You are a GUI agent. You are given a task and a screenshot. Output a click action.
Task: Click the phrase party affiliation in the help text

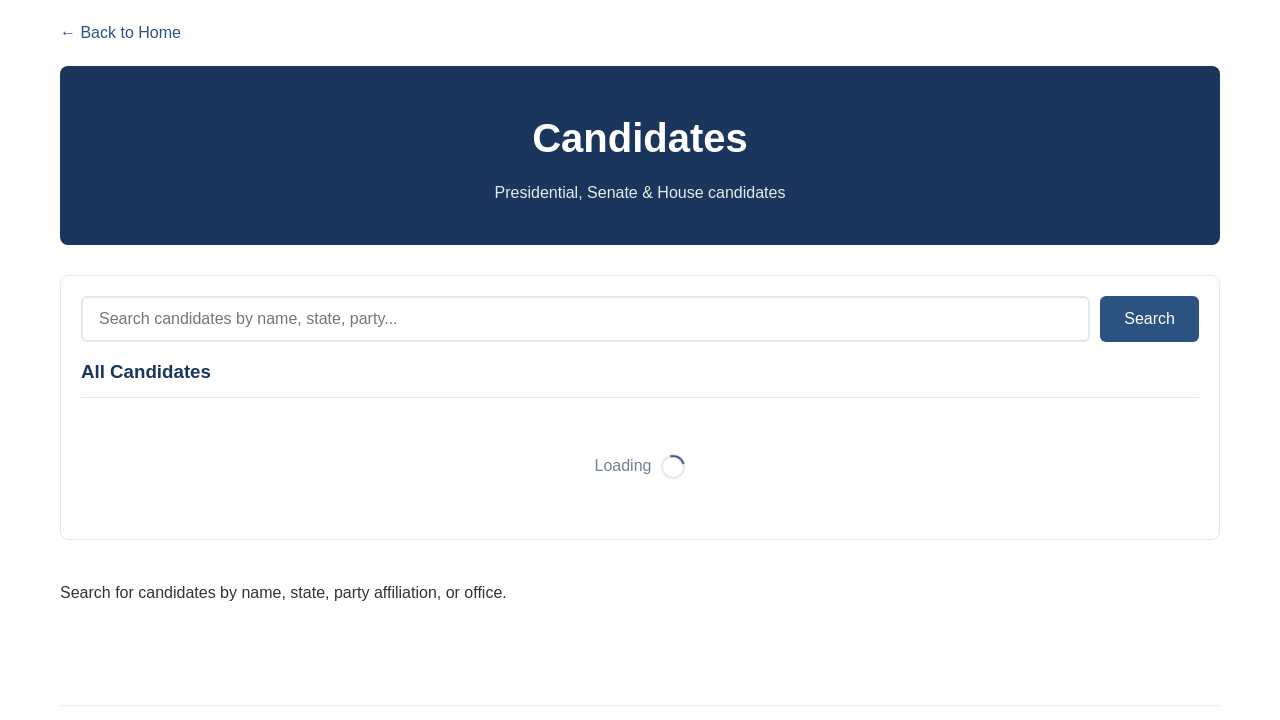[x=386, y=593]
